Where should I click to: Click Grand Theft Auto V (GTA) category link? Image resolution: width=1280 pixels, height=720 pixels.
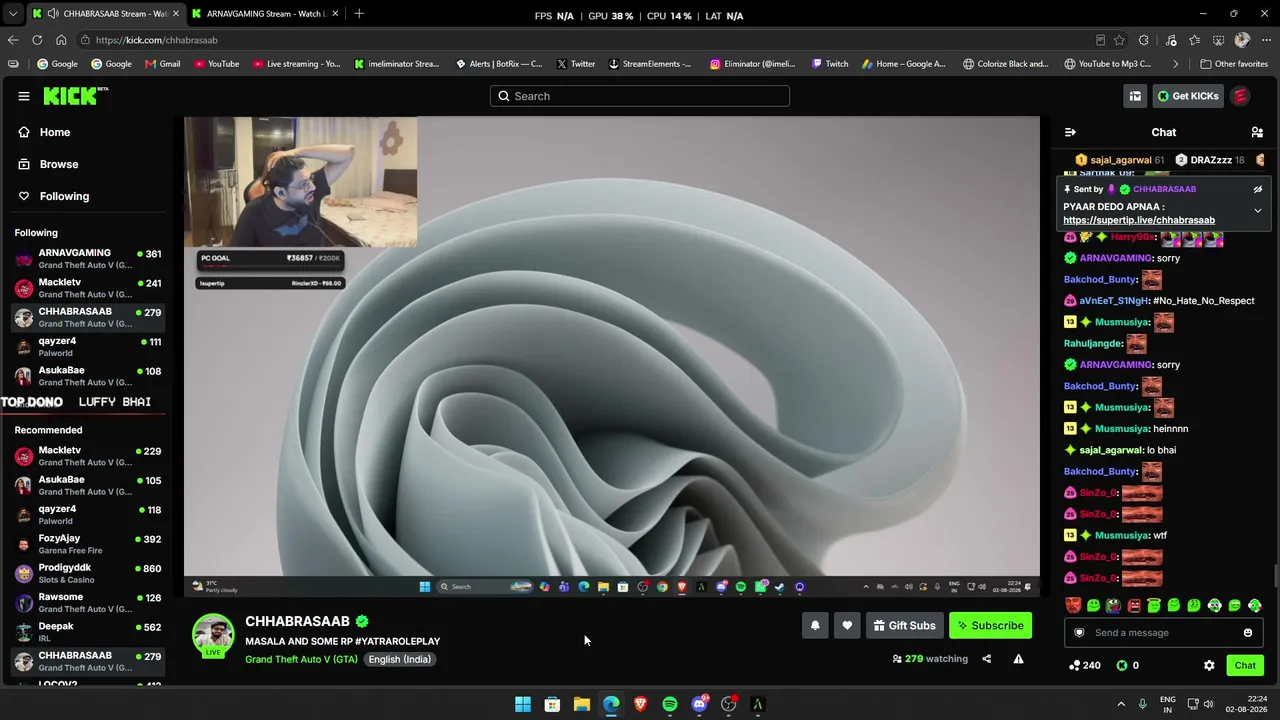(301, 660)
